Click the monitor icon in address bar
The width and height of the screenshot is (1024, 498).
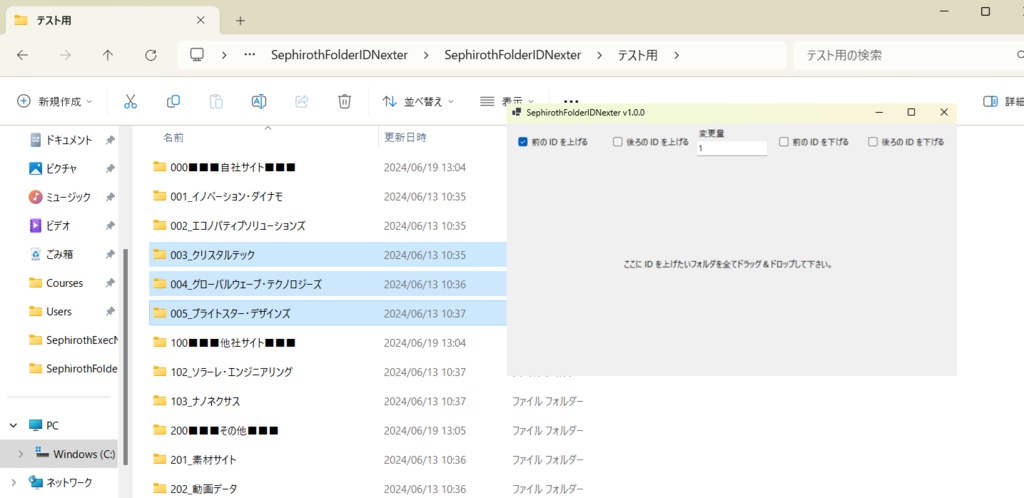click(x=197, y=55)
